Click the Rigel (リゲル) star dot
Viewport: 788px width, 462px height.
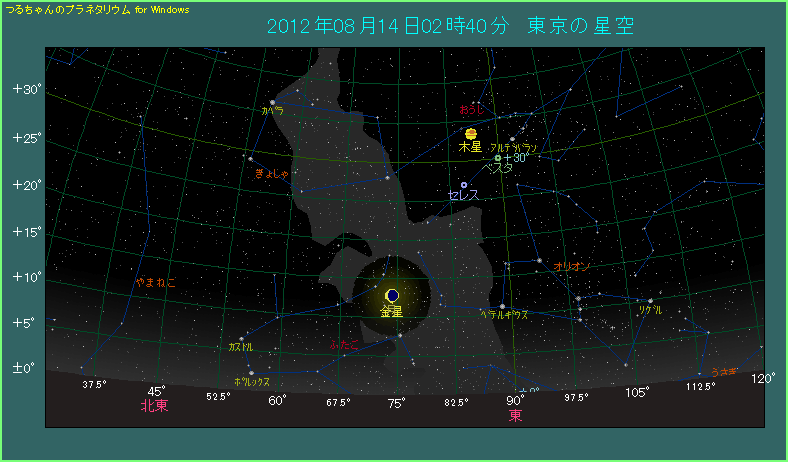coord(650,301)
